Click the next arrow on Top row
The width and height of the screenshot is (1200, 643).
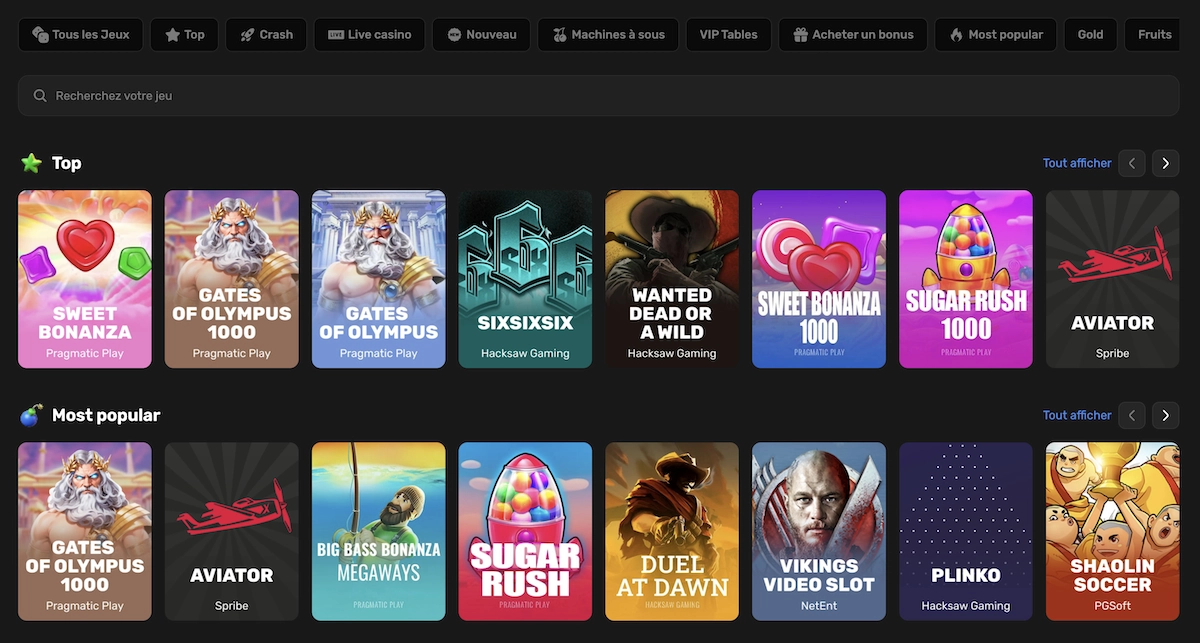1165,163
